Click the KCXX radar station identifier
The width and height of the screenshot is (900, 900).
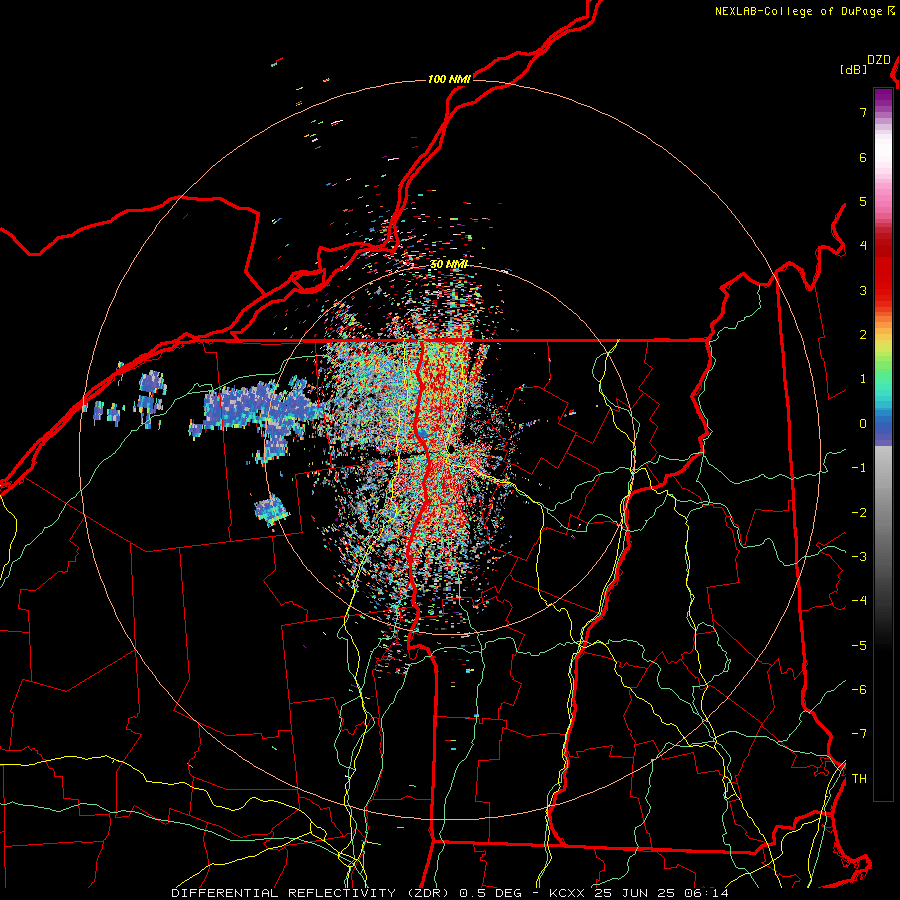[x=568, y=893]
